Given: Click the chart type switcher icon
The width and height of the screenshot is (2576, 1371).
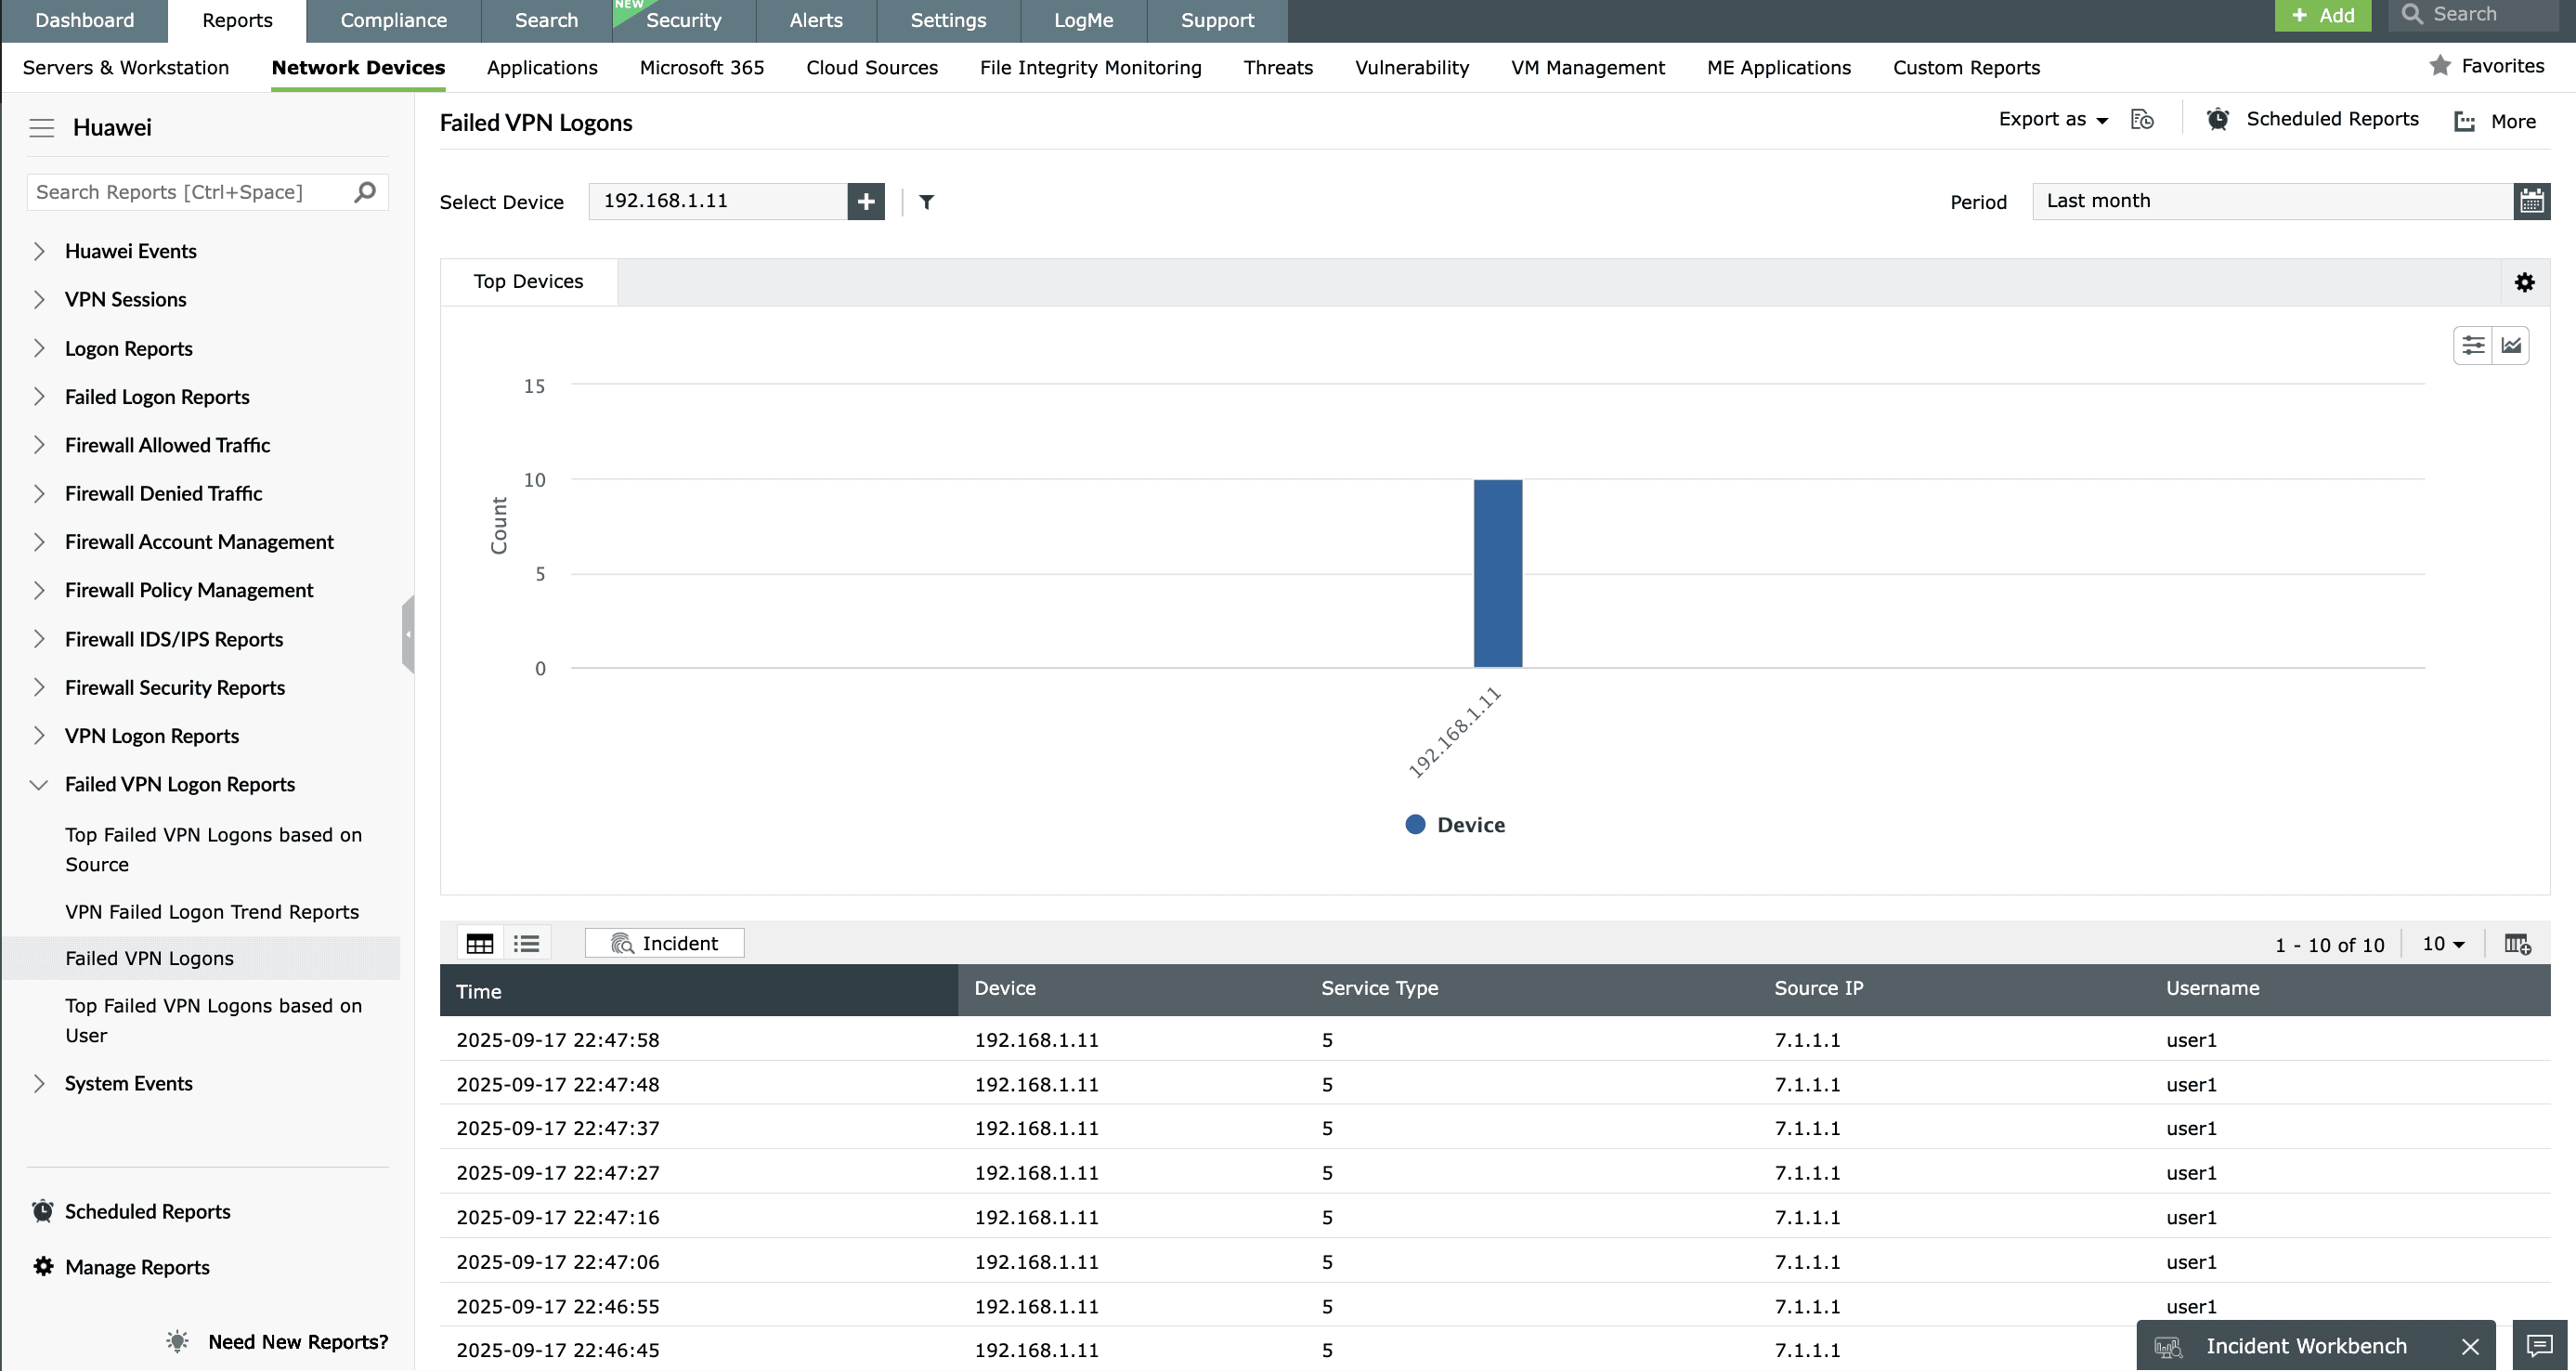Looking at the screenshot, I should tap(2511, 346).
